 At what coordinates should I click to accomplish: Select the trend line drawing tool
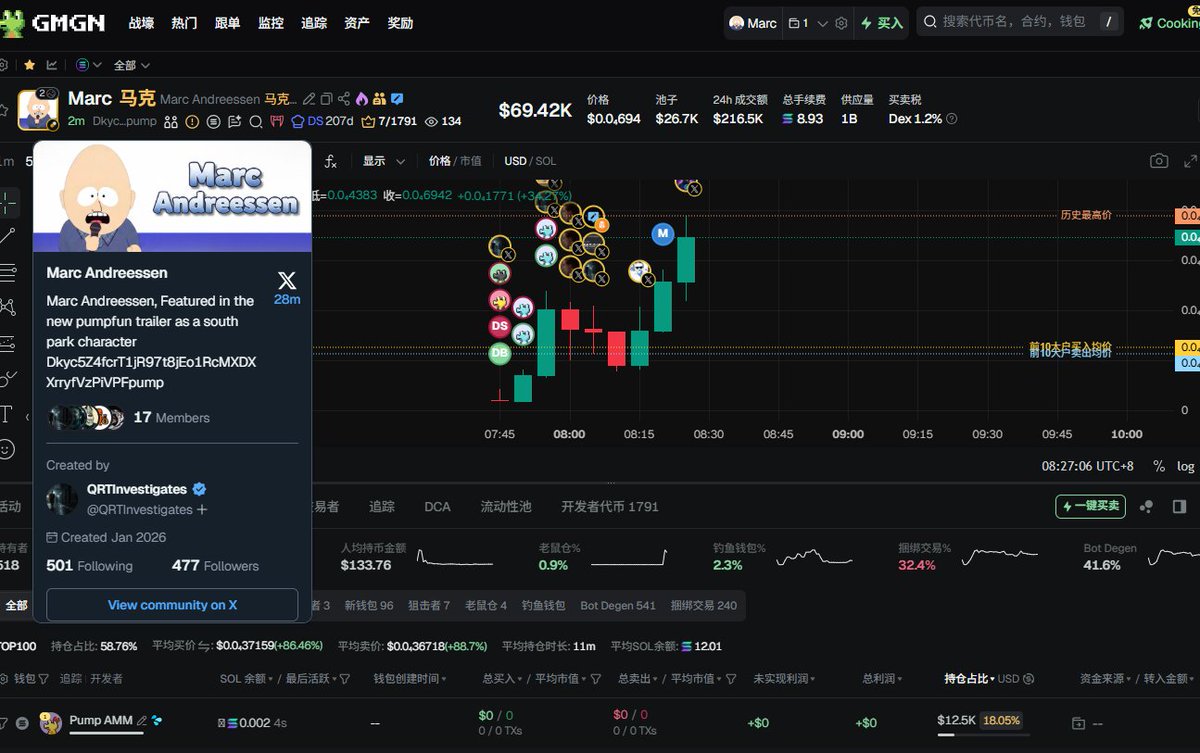pyautogui.click(x=8, y=237)
